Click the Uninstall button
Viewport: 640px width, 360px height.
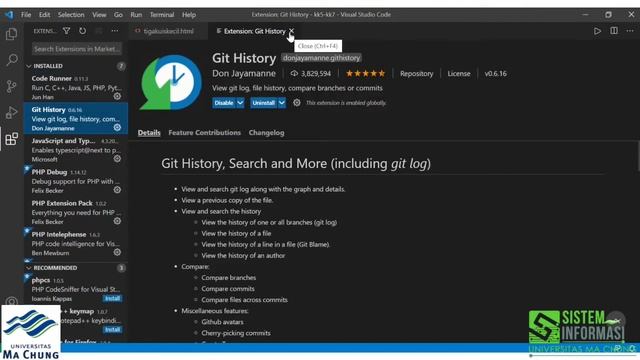[x=264, y=103]
